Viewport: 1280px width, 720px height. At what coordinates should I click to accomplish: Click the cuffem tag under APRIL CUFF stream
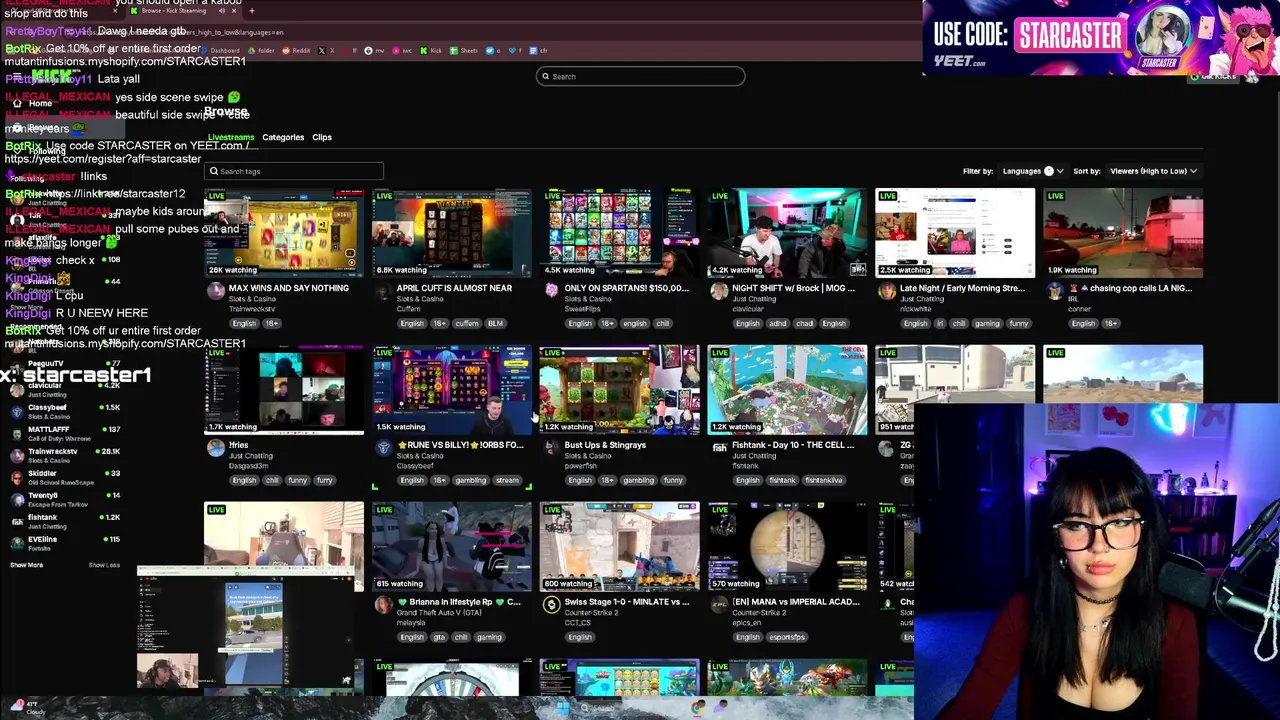(467, 323)
